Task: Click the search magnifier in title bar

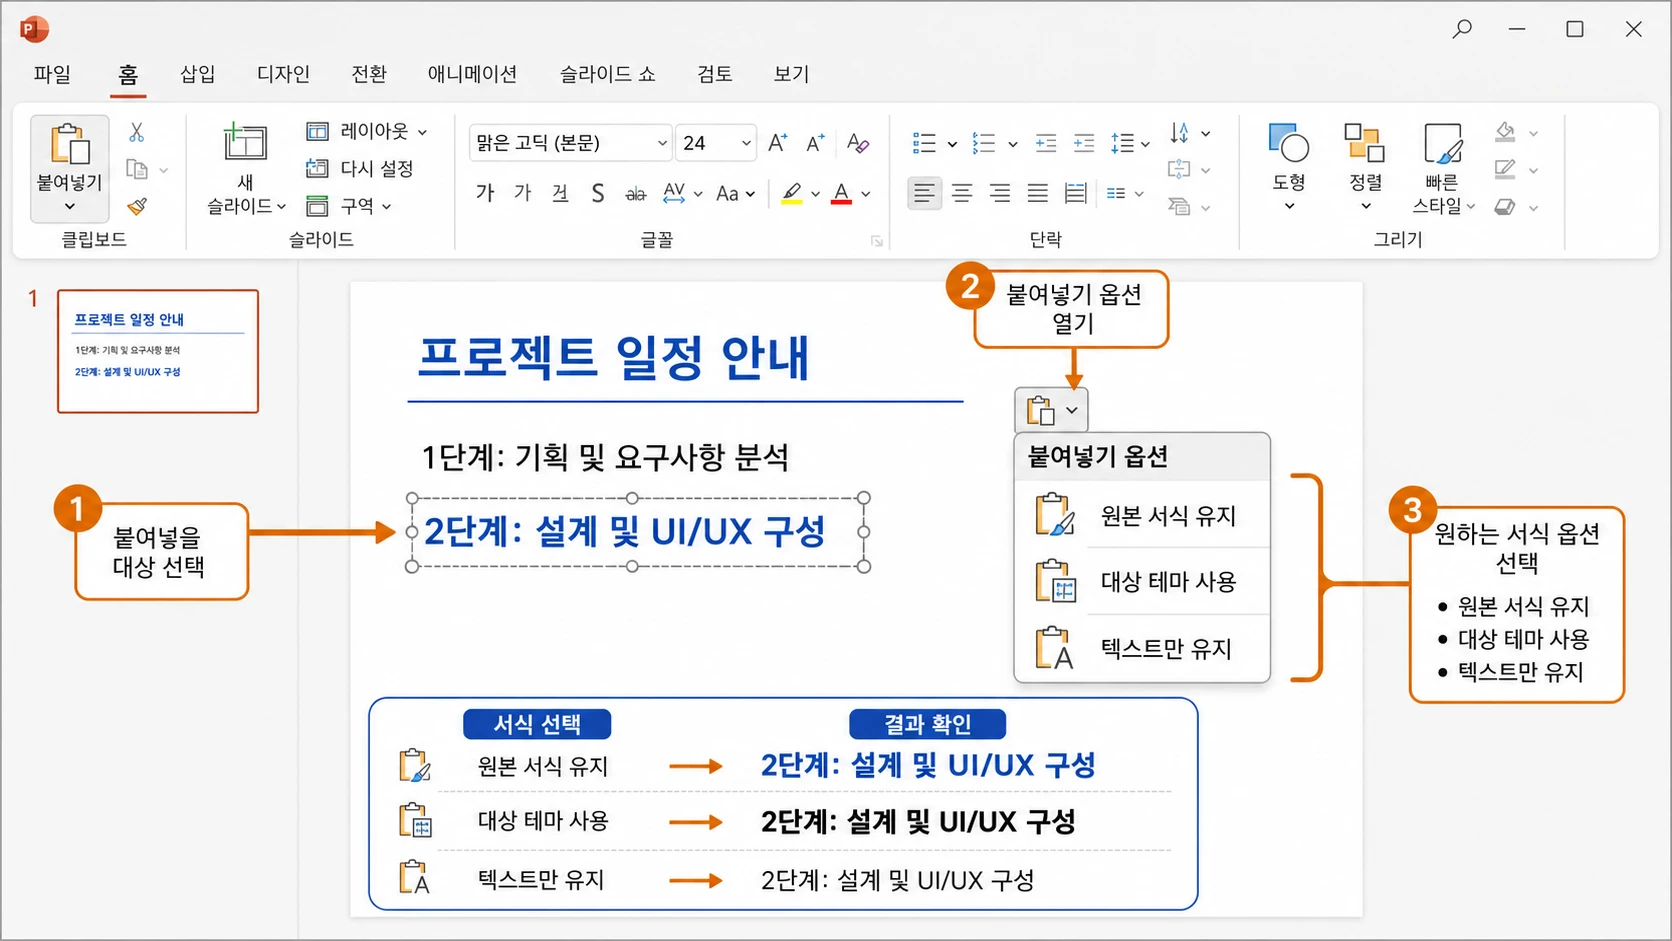Action: [x=1462, y=29]
